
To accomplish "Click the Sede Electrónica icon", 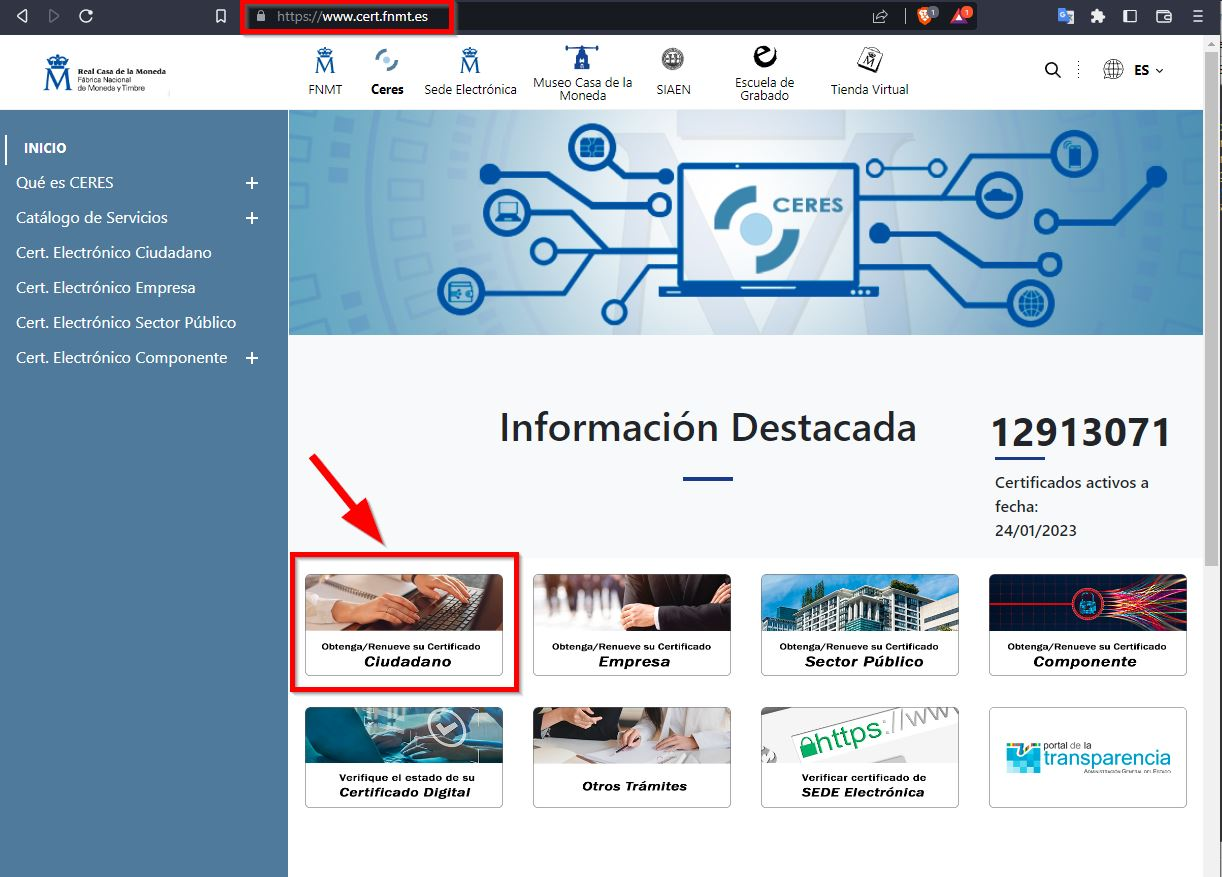I will [470, 69].
